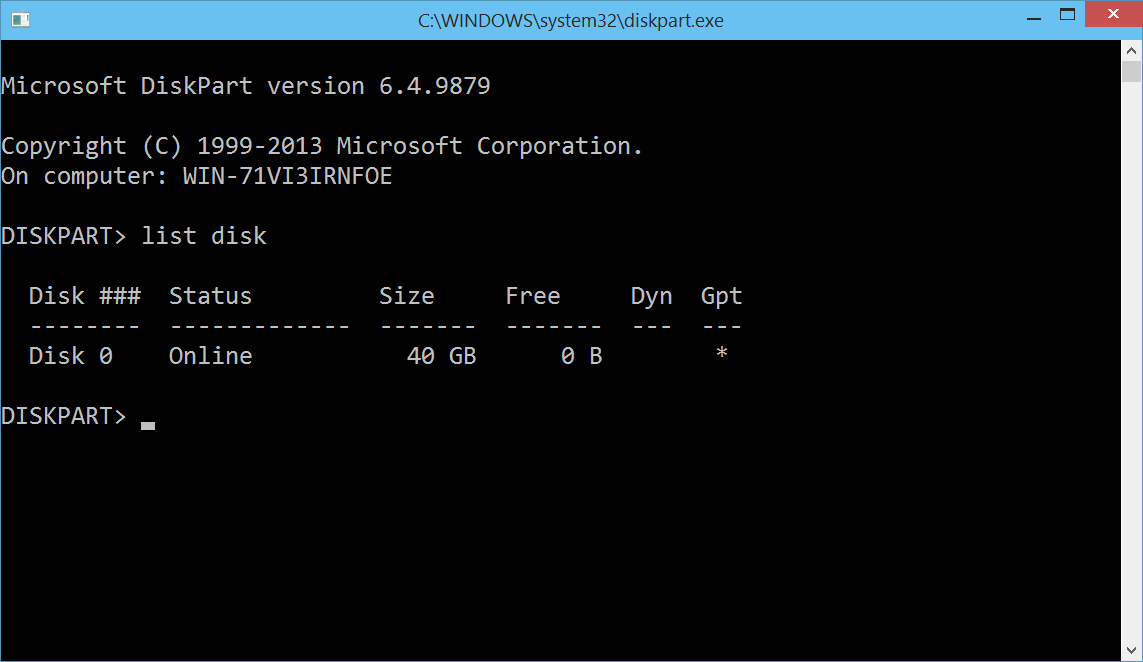Screen dimensions: 1143x662
Task: Click the asterisk under the Gpt column
Action: pos(721,356)
